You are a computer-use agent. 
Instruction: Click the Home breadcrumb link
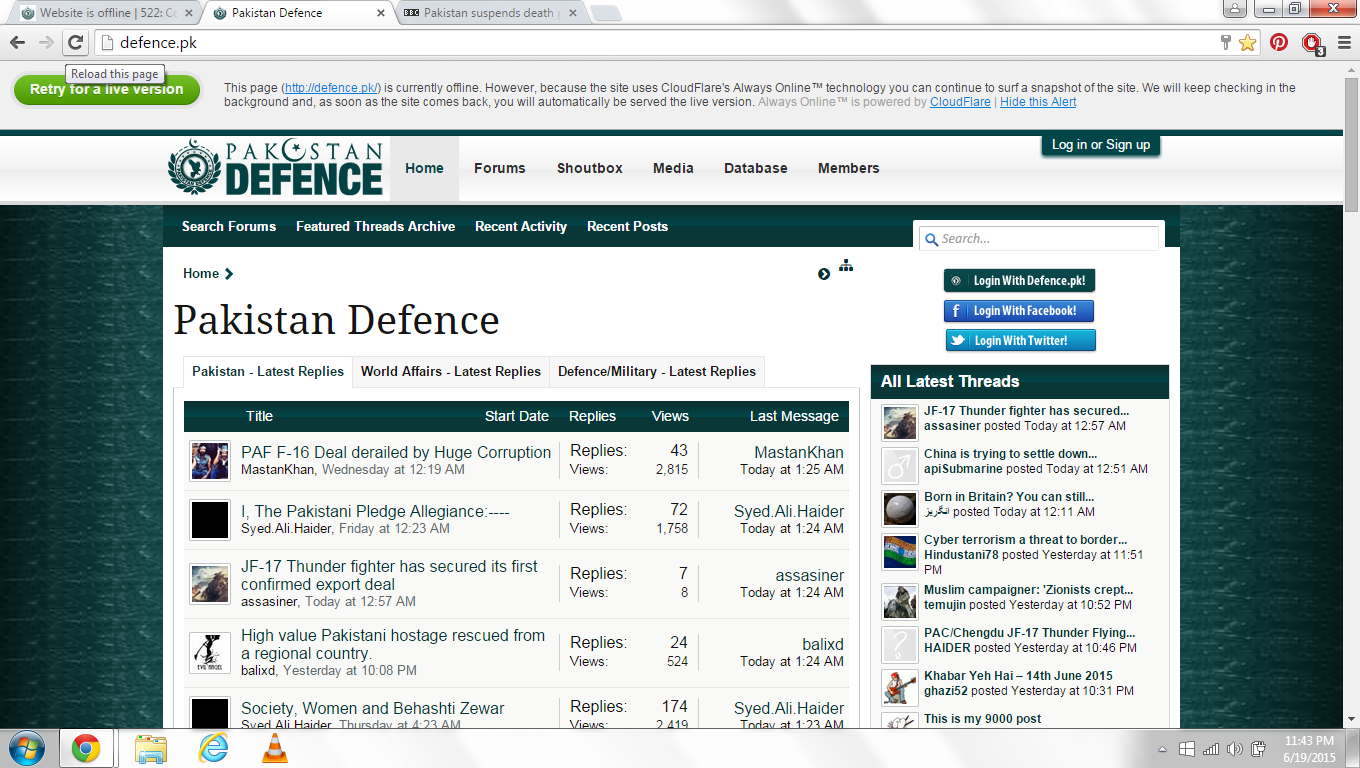pyautogui.click(x=201, y=273)
